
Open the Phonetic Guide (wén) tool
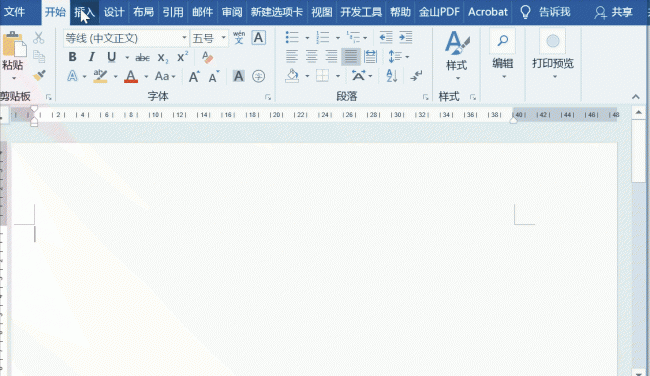click(x=239, y=38)
